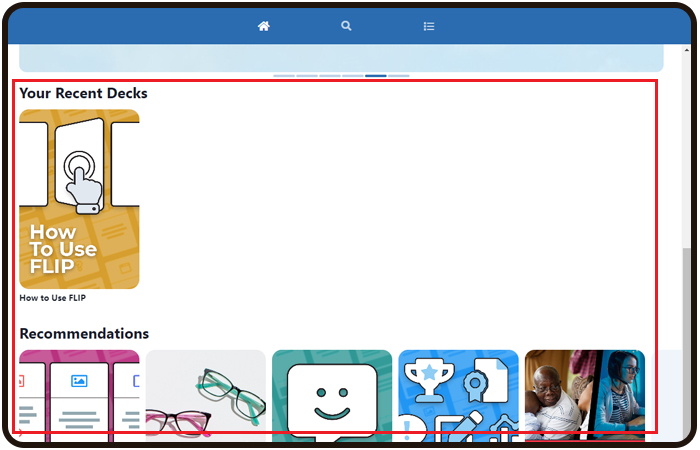700x450 pixels.
Task: Click the 'Recommendations' heading
Action: pos(84,333)
